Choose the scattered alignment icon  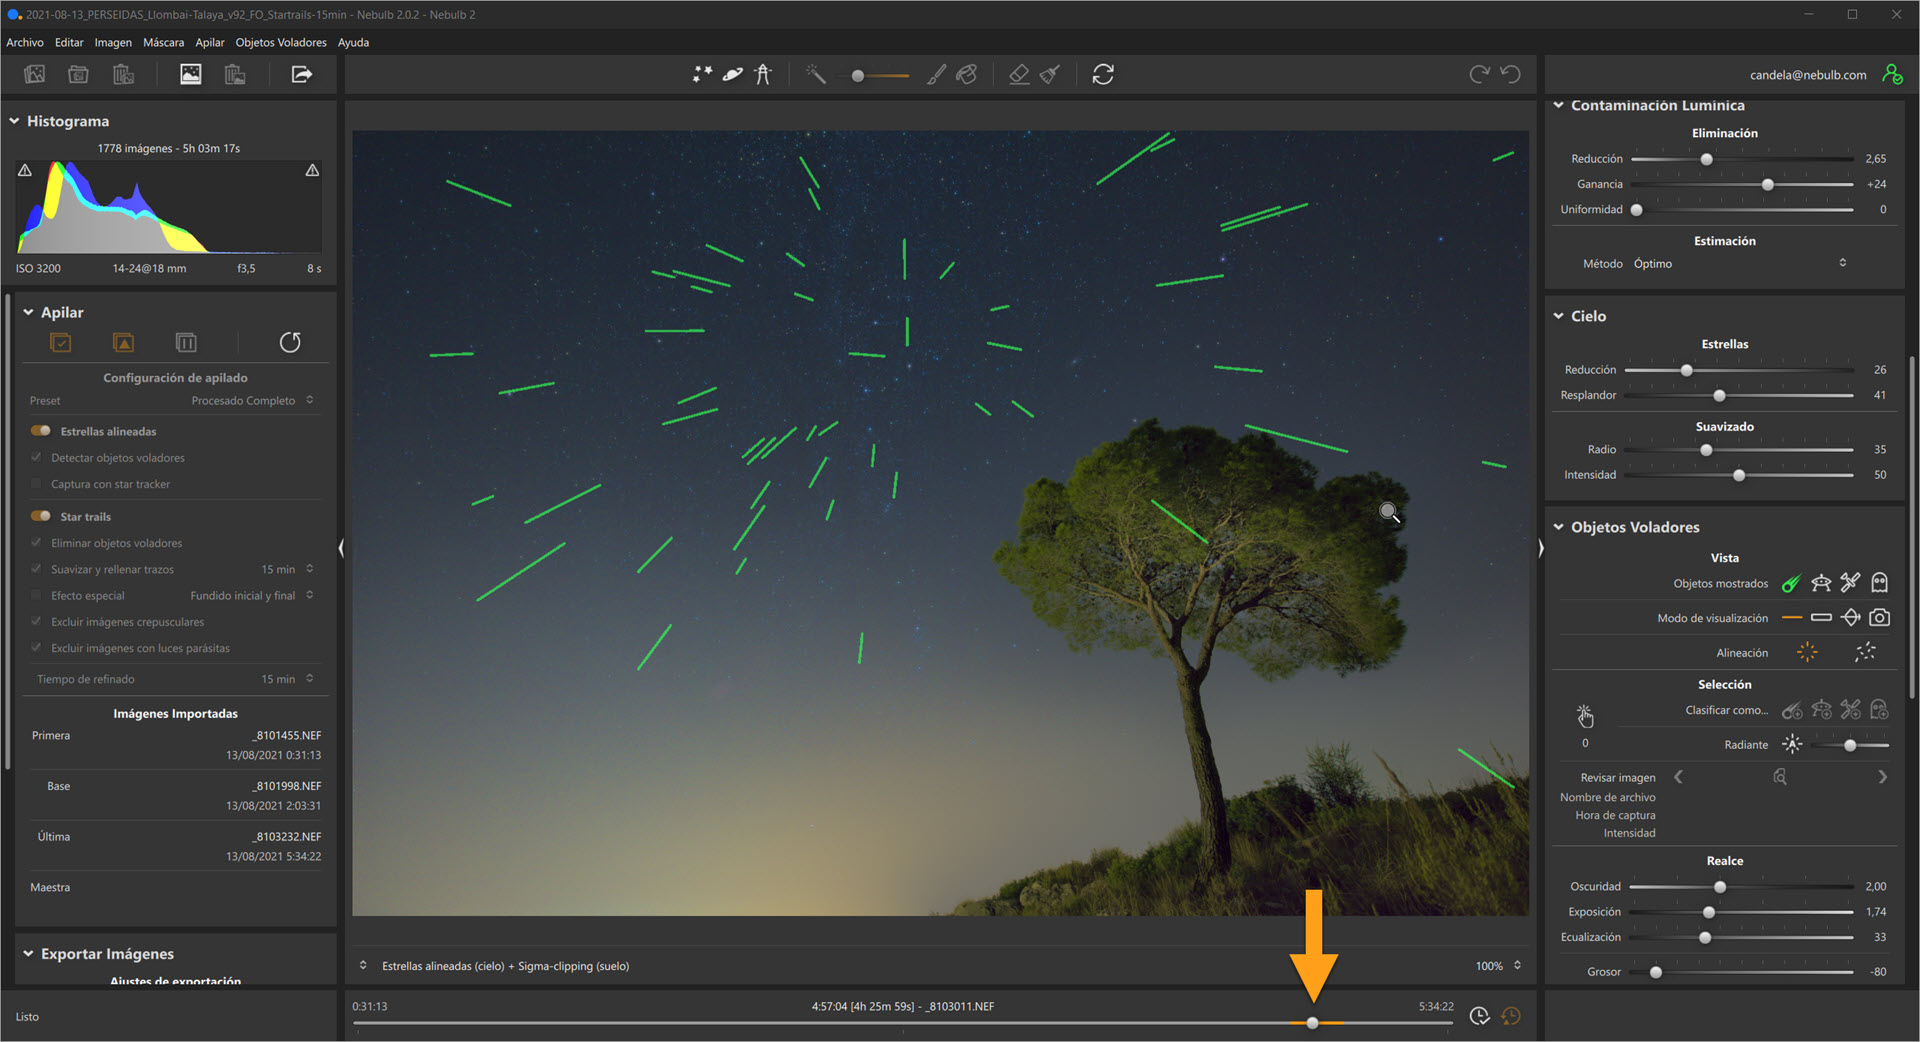click(x=1865, y=652)
